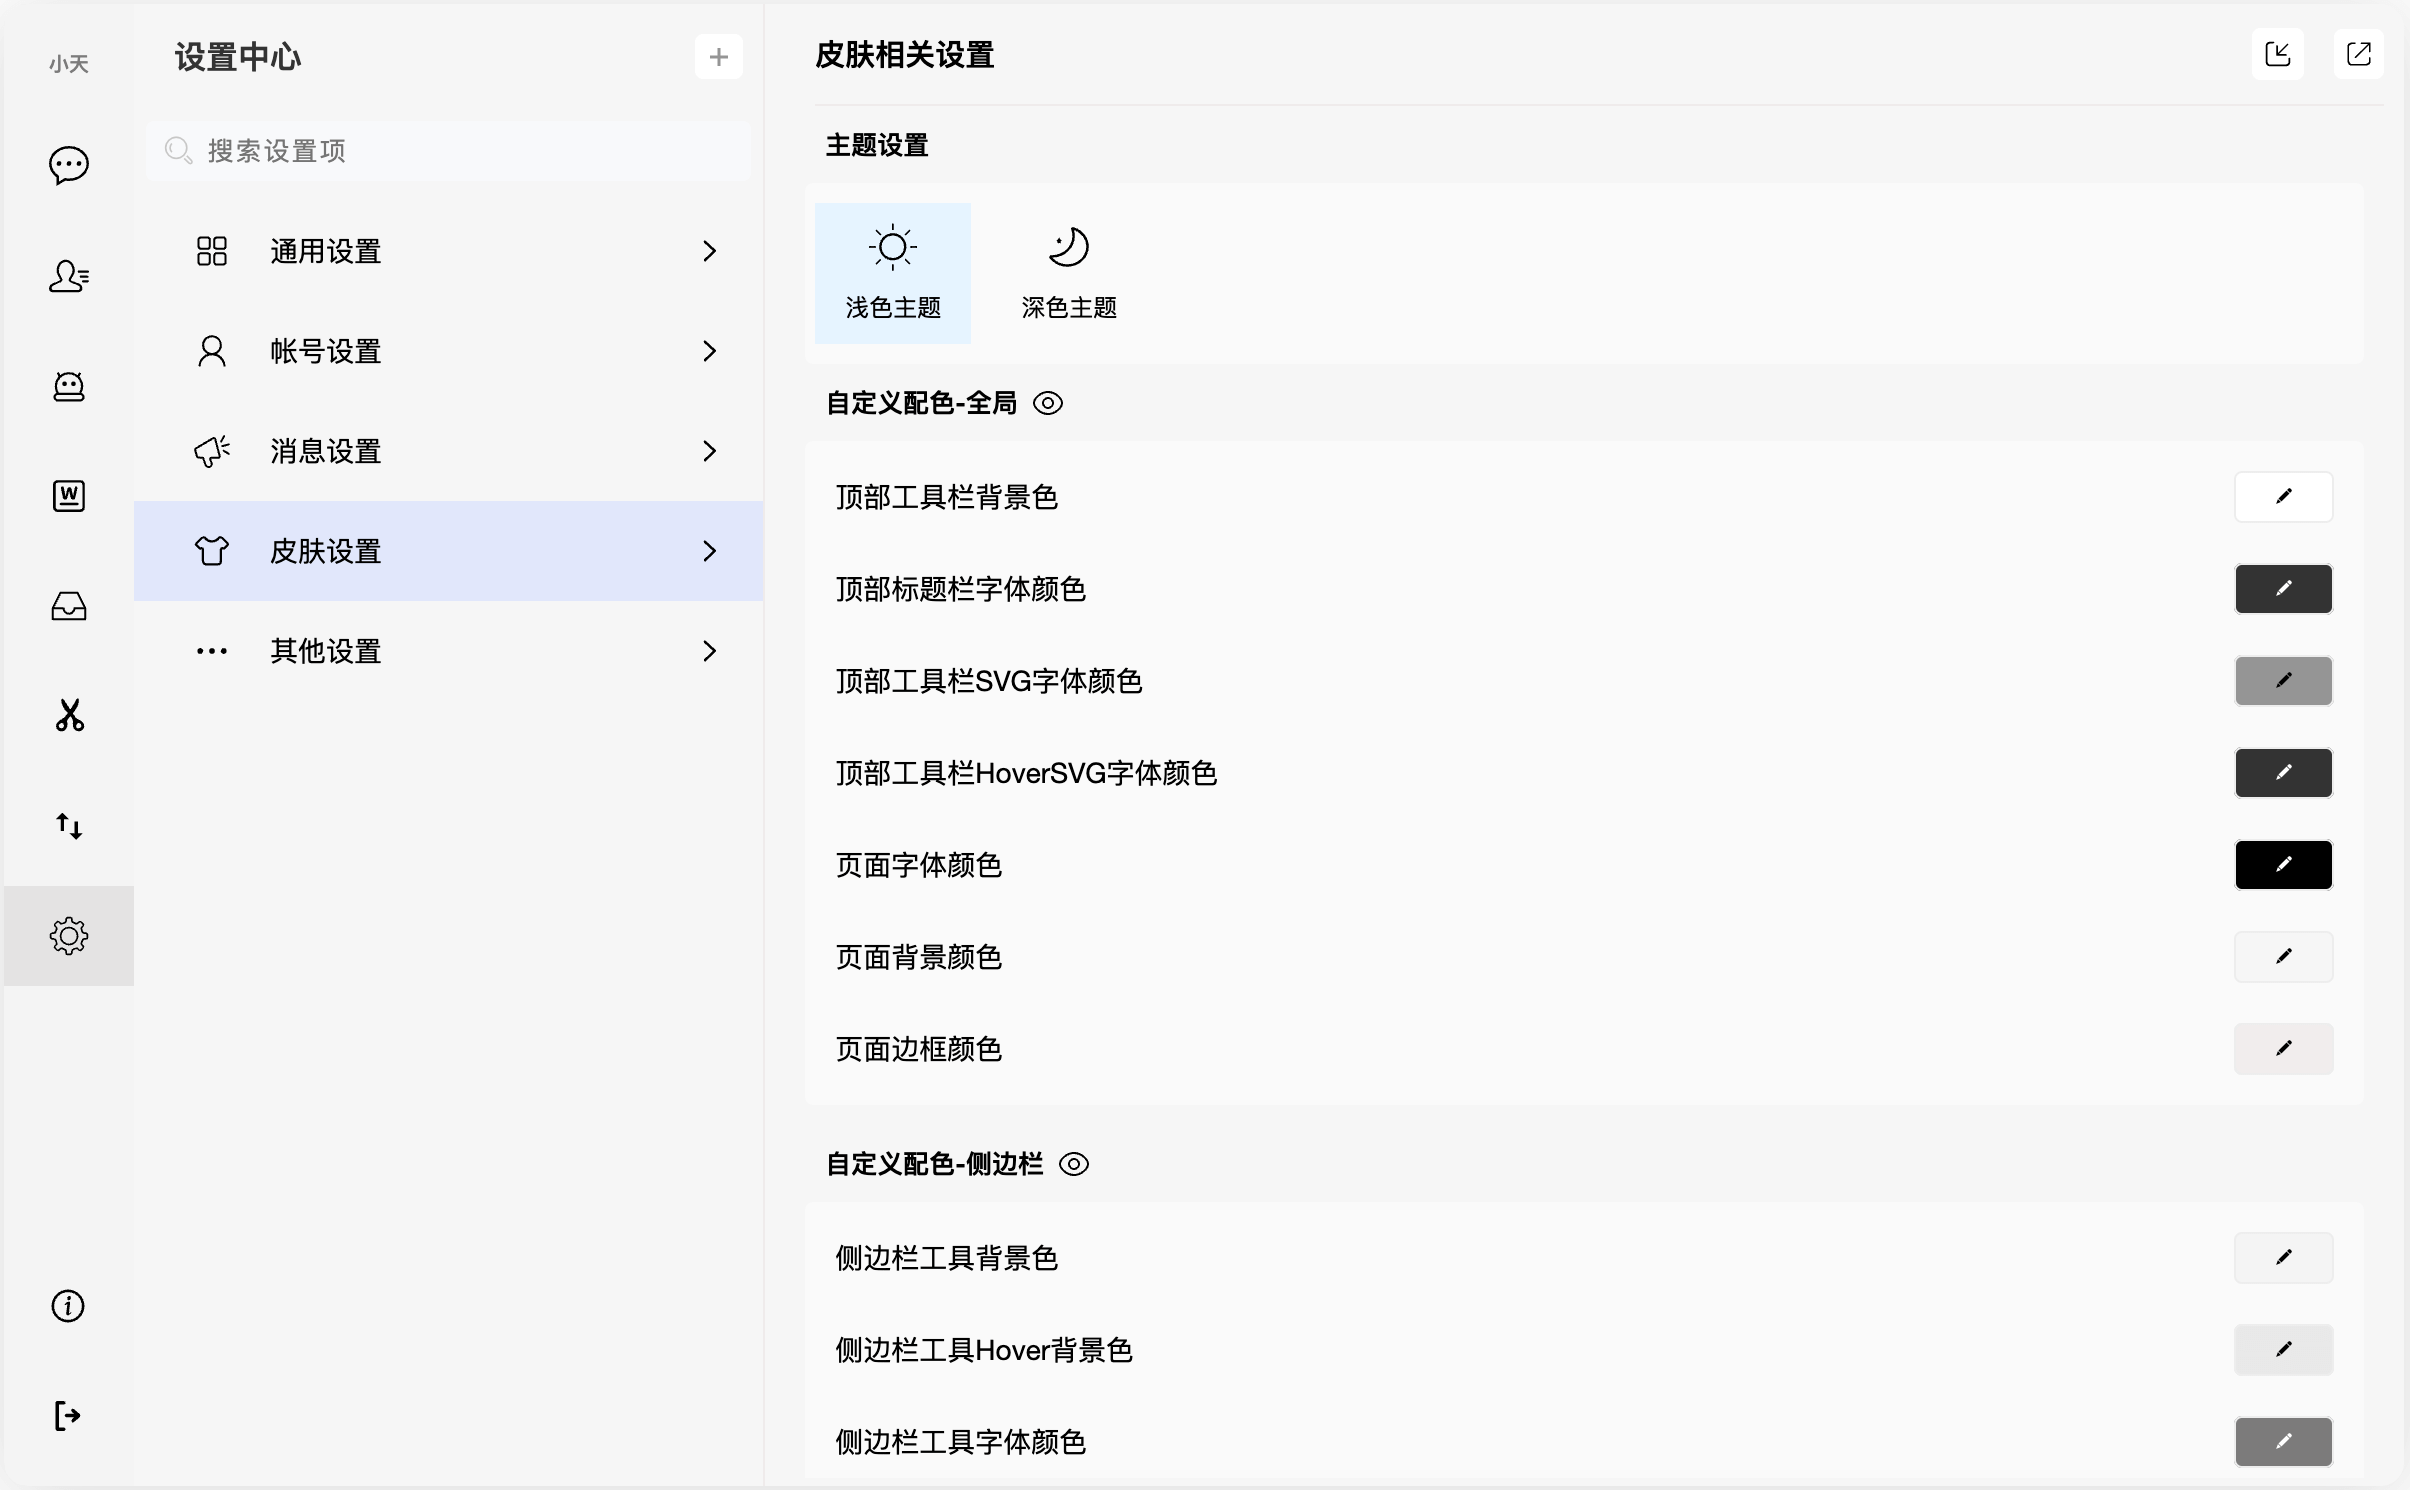Open the up-down transfer arrows icon

pos(68,826)
